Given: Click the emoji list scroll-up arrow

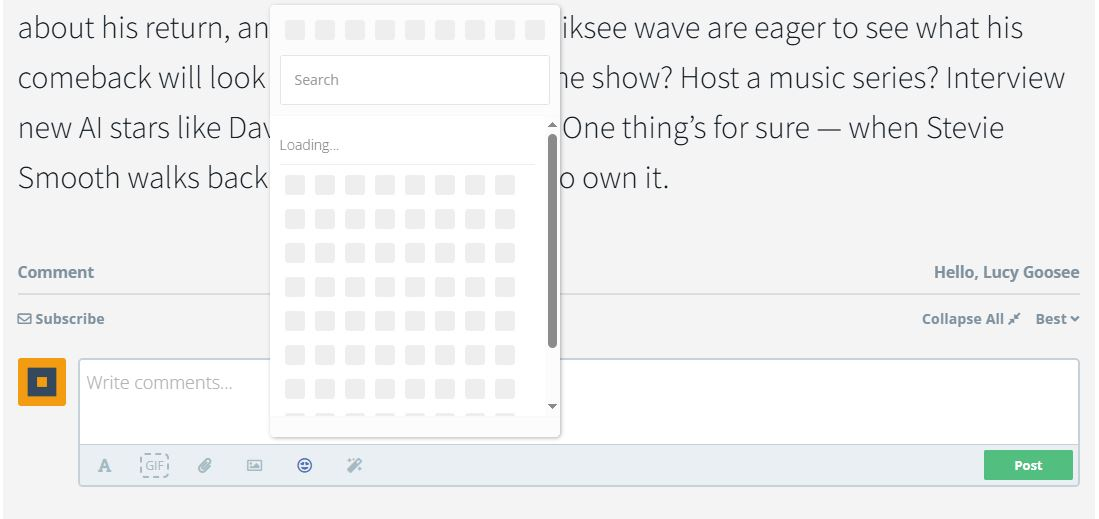Looking at the screenshot, I should click(552, 125).
